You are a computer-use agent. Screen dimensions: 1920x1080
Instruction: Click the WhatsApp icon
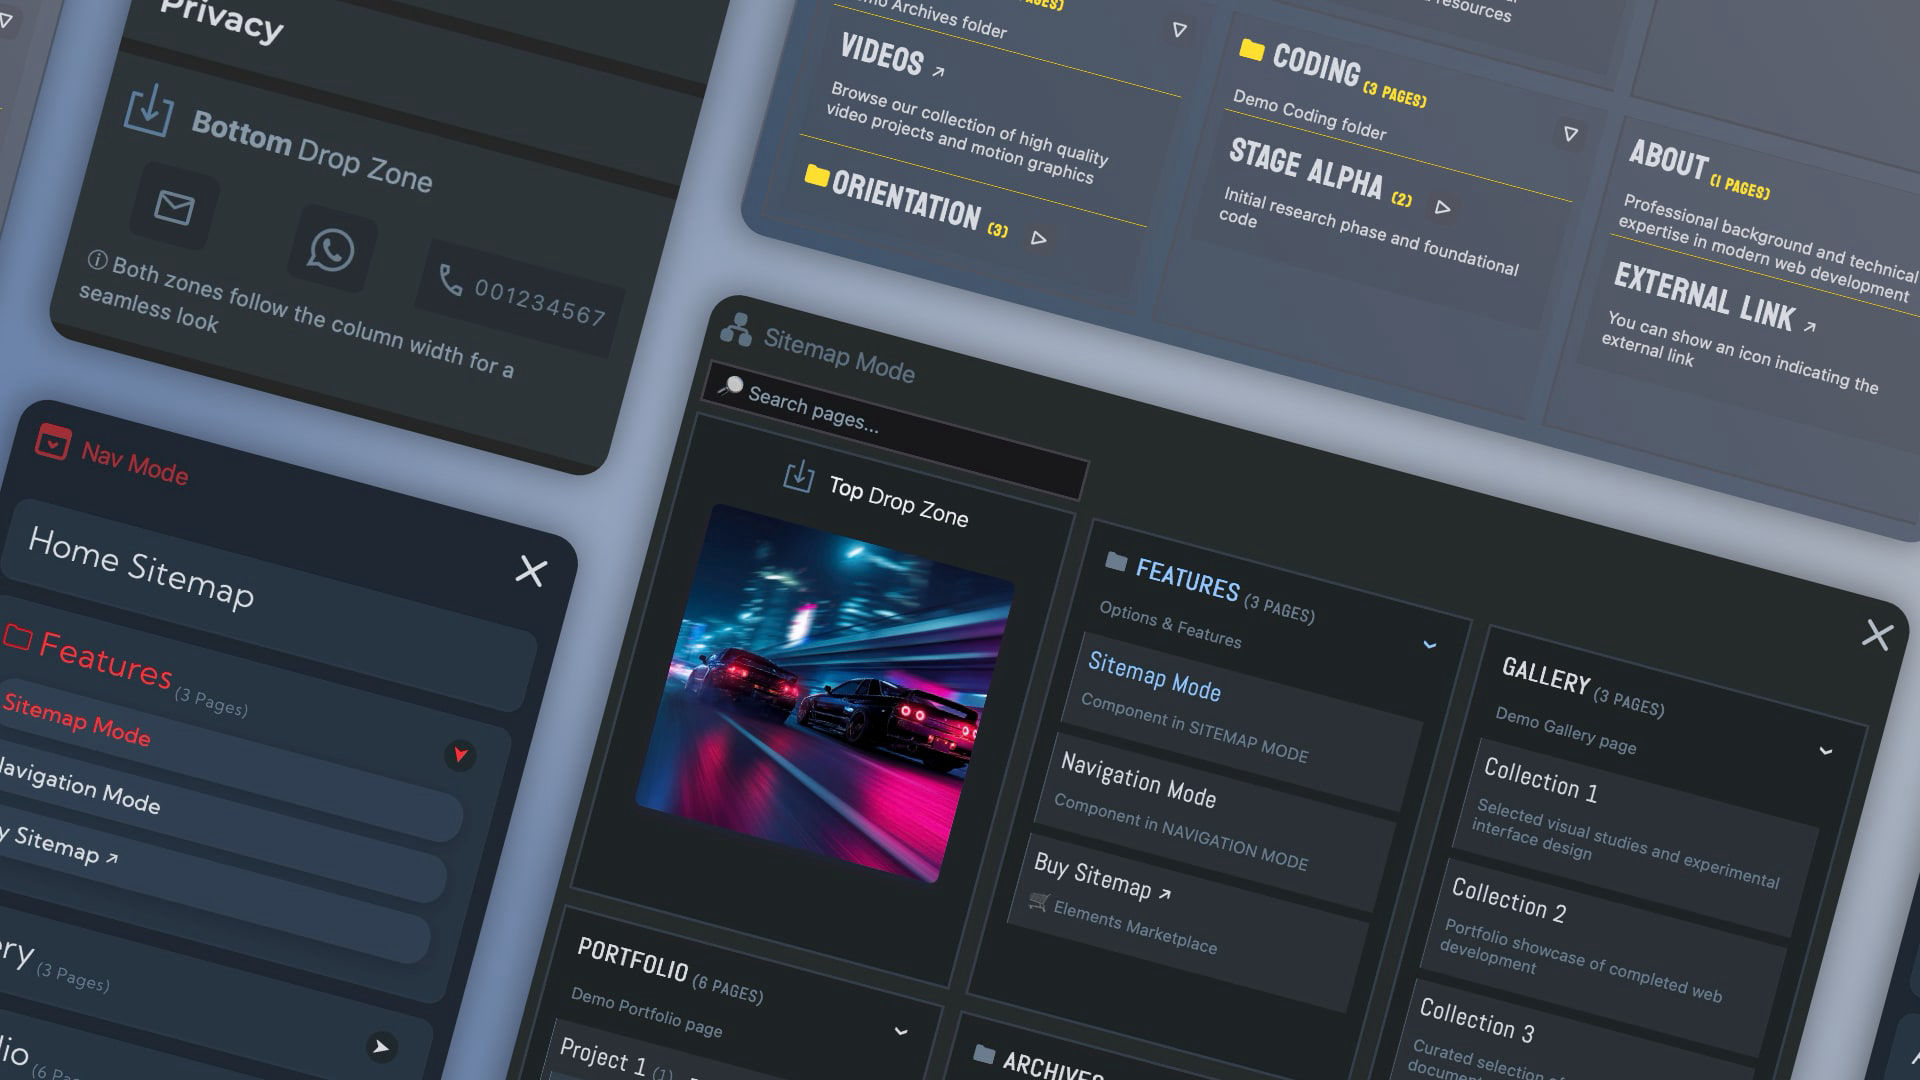pyautogui.click(x=331, y=250)
